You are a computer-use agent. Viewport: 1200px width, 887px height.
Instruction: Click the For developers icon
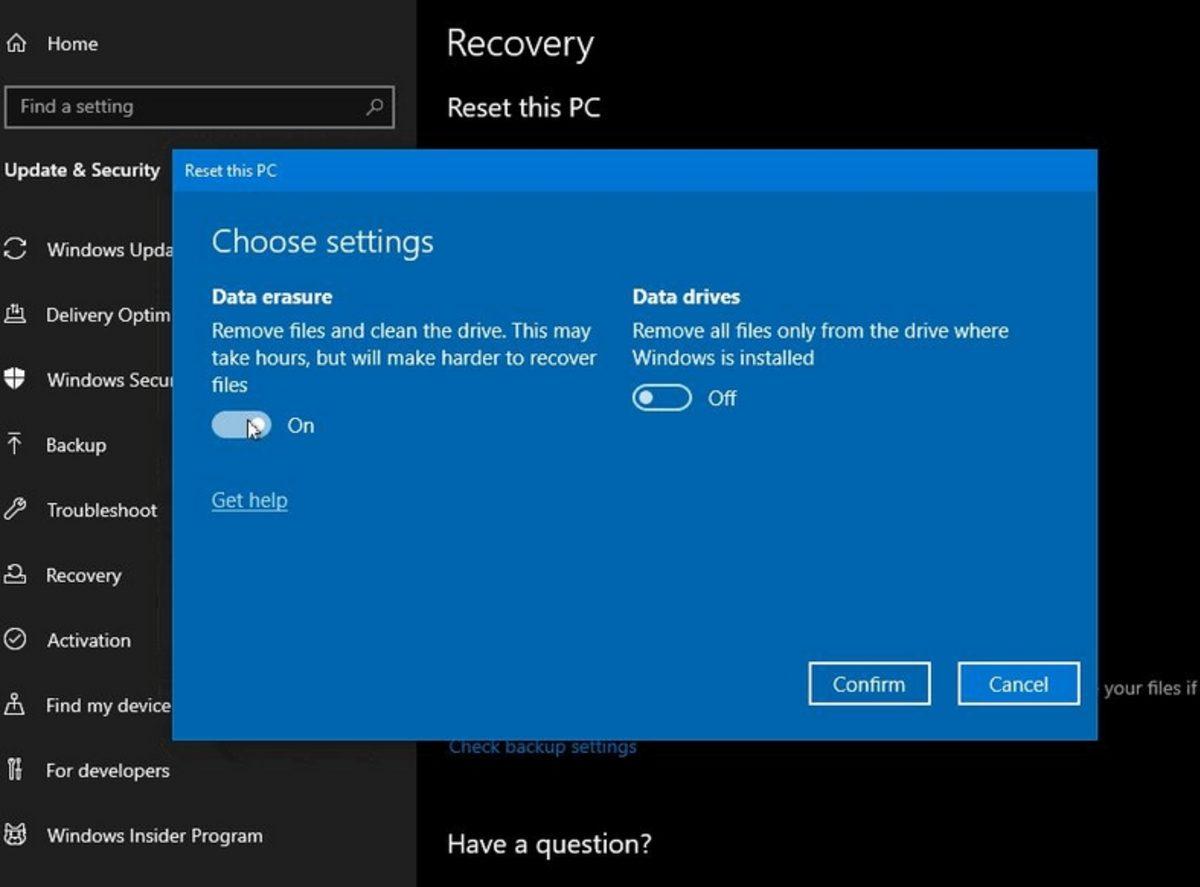coord(15,770)
